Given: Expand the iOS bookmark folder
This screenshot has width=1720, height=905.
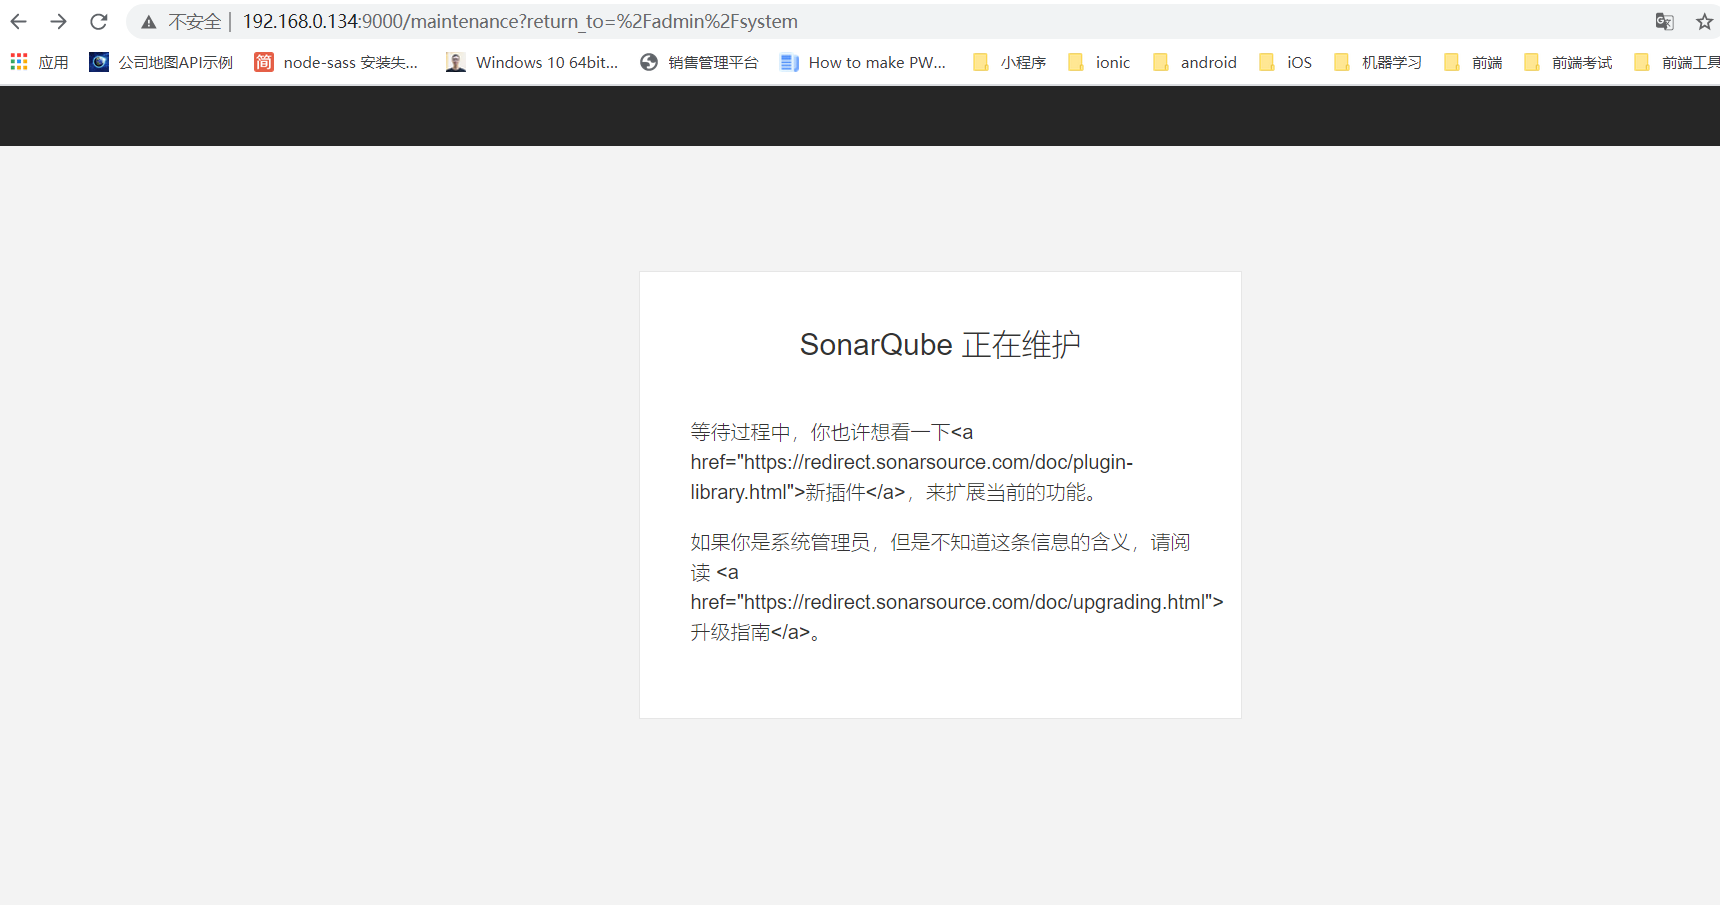Looking at the screenshot, I should [x=1286, y=62].
